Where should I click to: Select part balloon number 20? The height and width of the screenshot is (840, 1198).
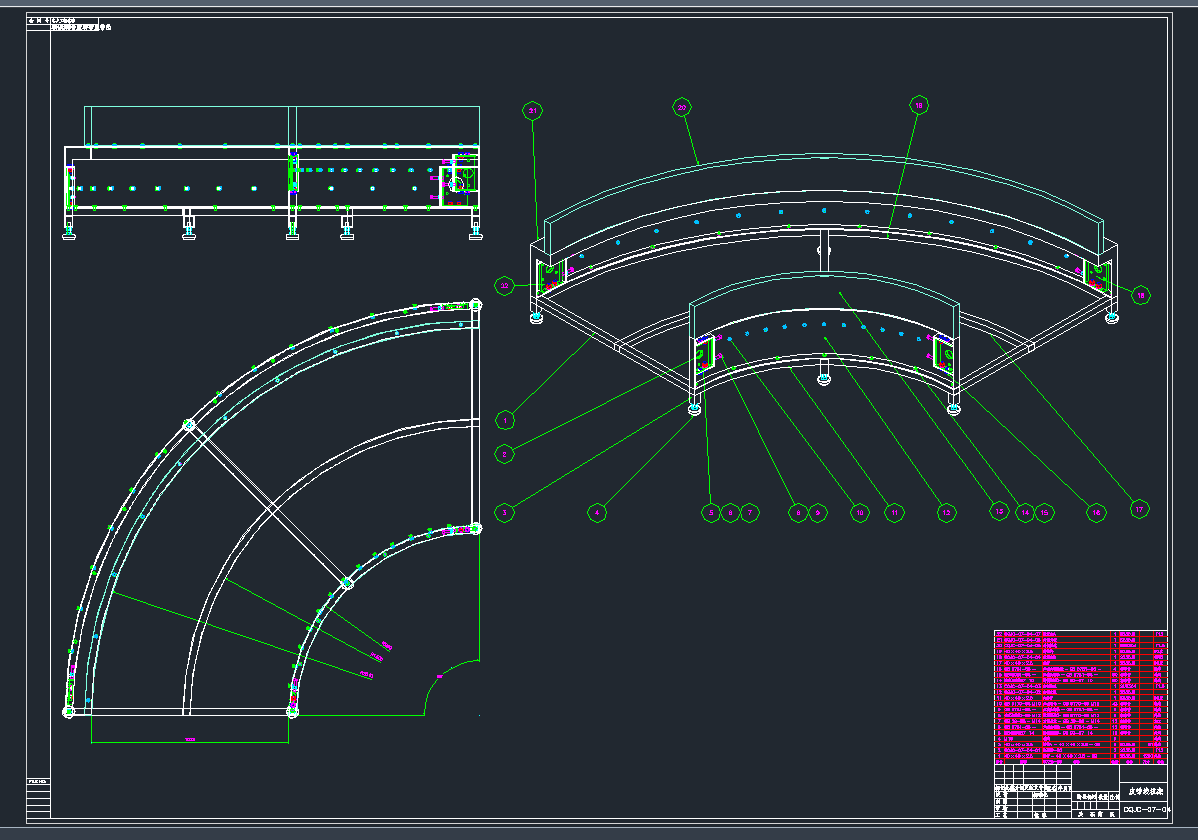click(682, 108)
